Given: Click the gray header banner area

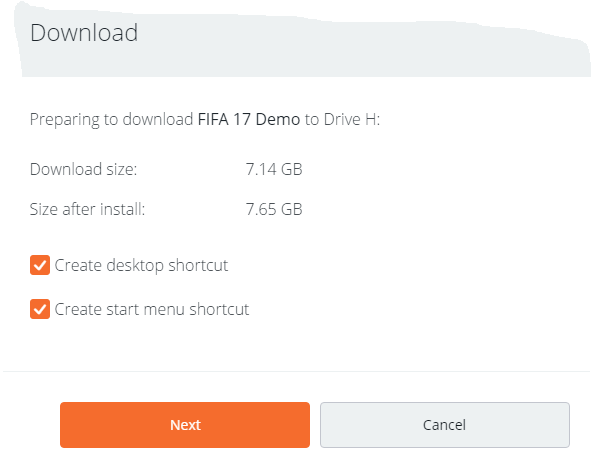Looking at the screenshot, I should [303, 42].
